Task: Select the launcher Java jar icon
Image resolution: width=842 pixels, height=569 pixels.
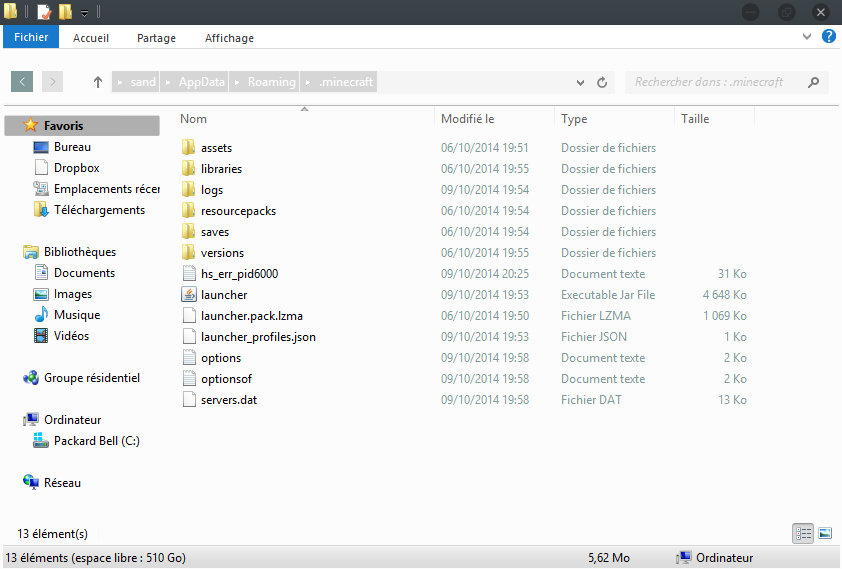Action: [189, 294]
